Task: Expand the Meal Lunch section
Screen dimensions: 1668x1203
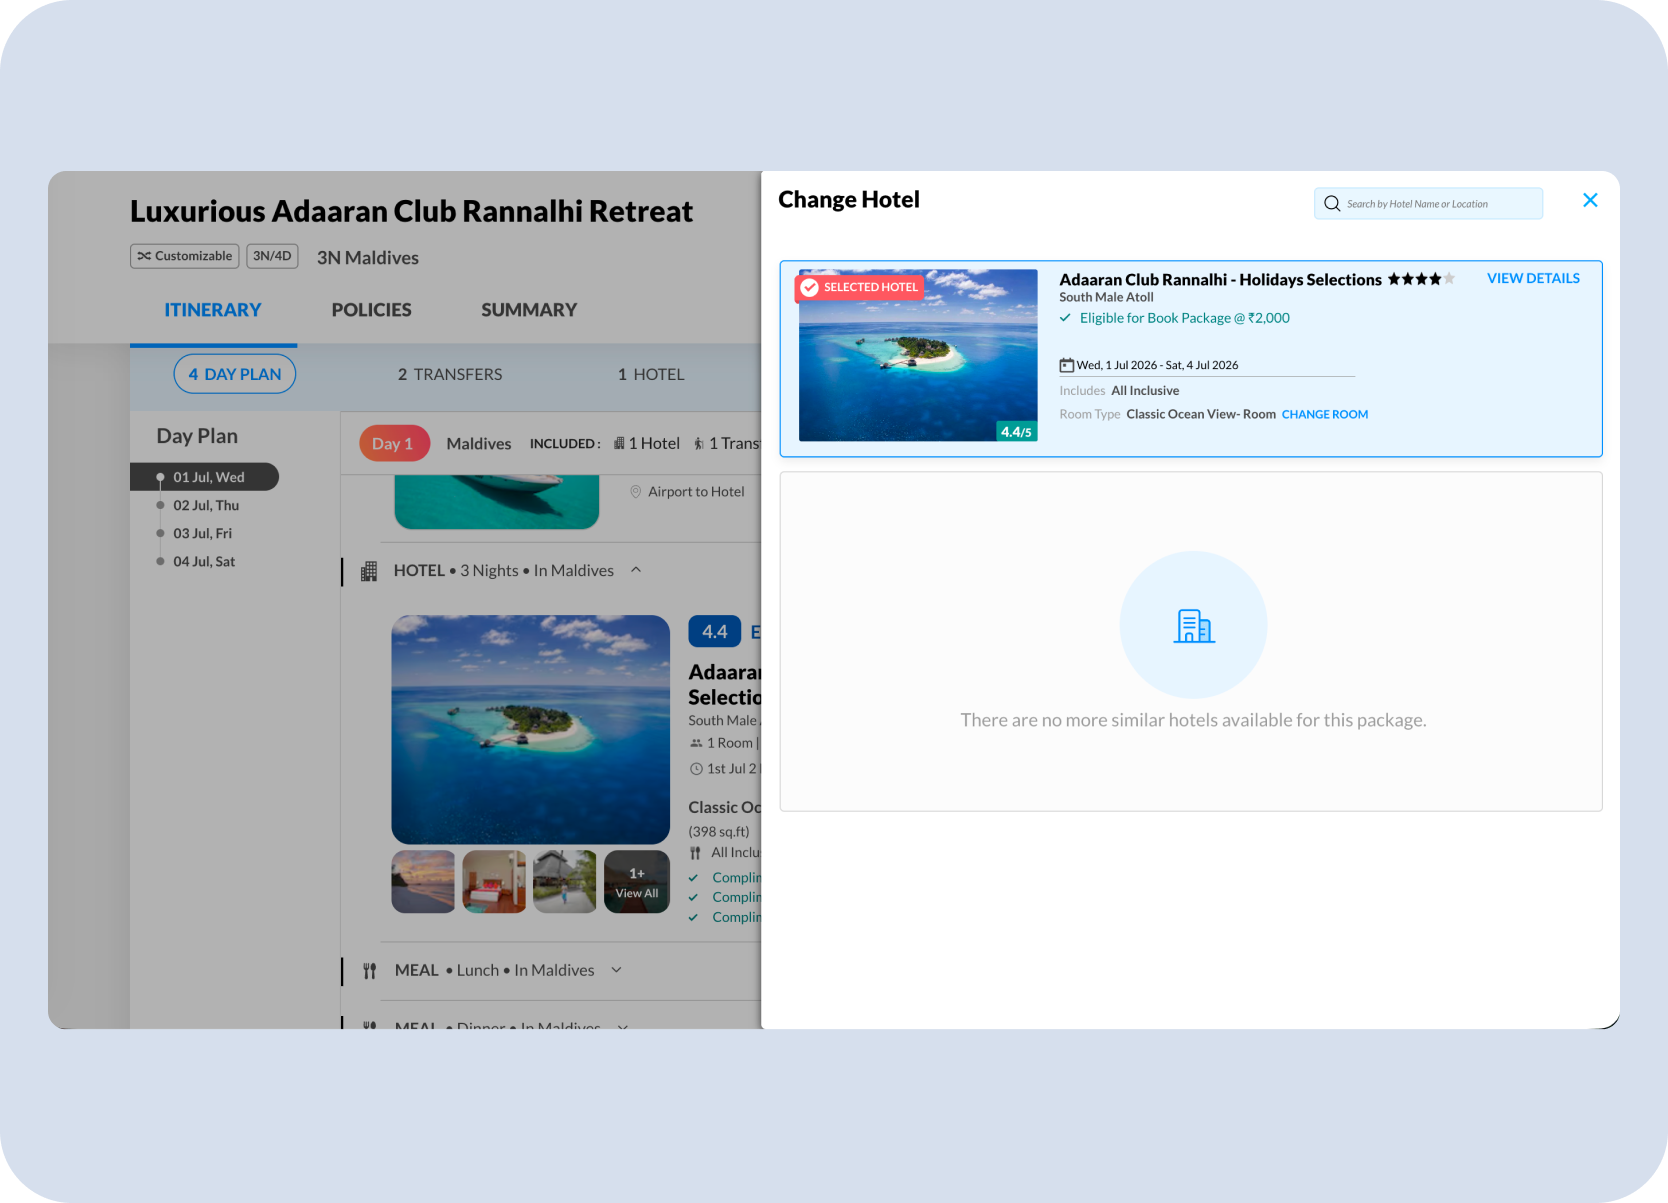Action: coord(617,970)
